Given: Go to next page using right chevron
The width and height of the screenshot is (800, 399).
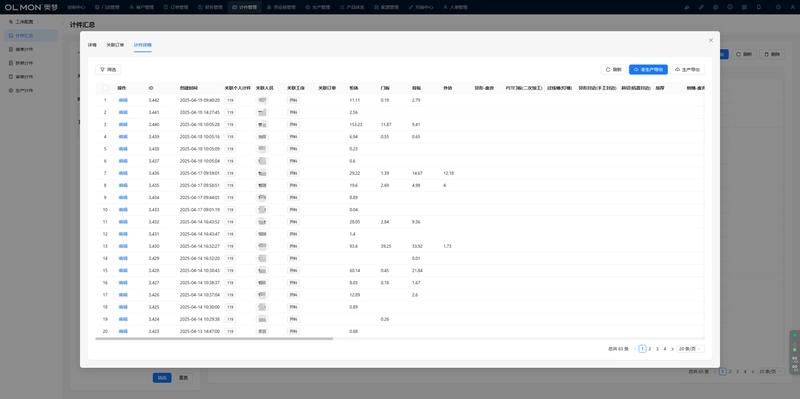Looking at the screenshot, I should (x=672, y=349).
